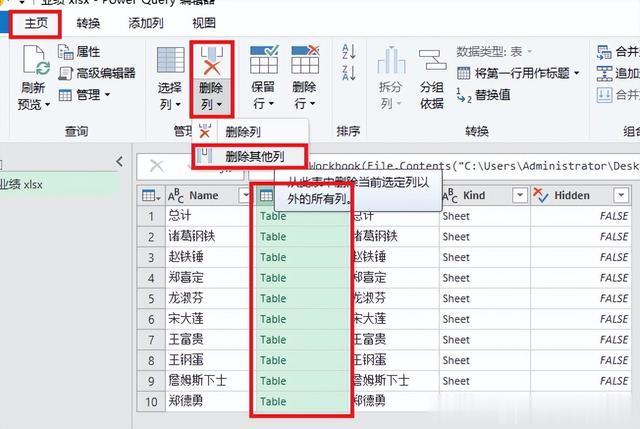This screenshot has width=640, height=429.
Task: Sort ascending with the A-Z icon
Action: 349,51
